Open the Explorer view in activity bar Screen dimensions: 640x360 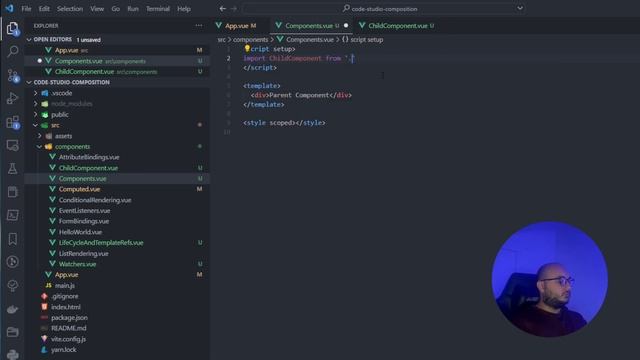click(13, 29)
